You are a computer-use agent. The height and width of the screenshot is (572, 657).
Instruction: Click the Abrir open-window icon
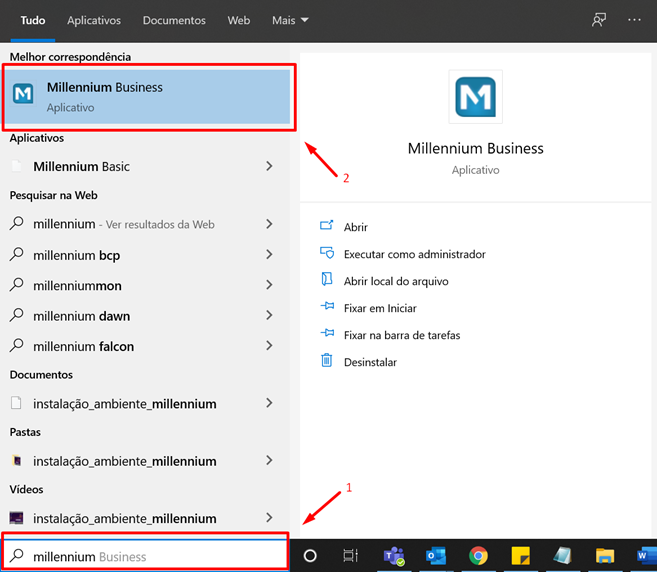point(327,225)
